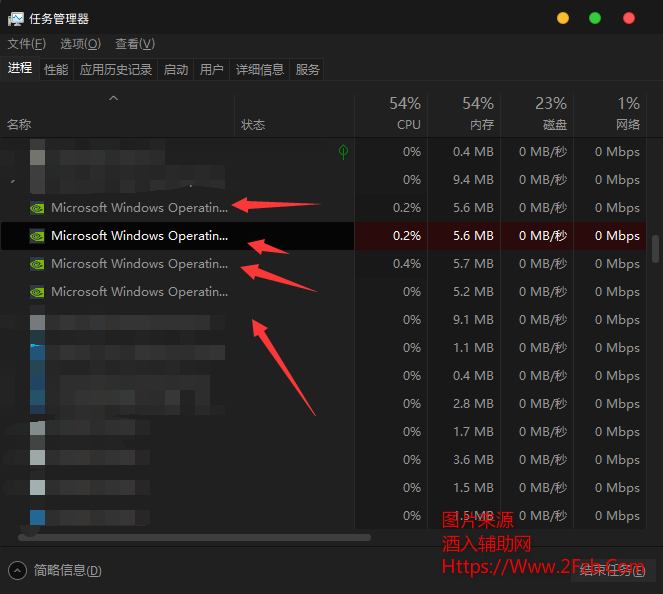Click the 5.7 MB memory cell
The width and height of the screenshot is (663, 594).
(464, 264)
